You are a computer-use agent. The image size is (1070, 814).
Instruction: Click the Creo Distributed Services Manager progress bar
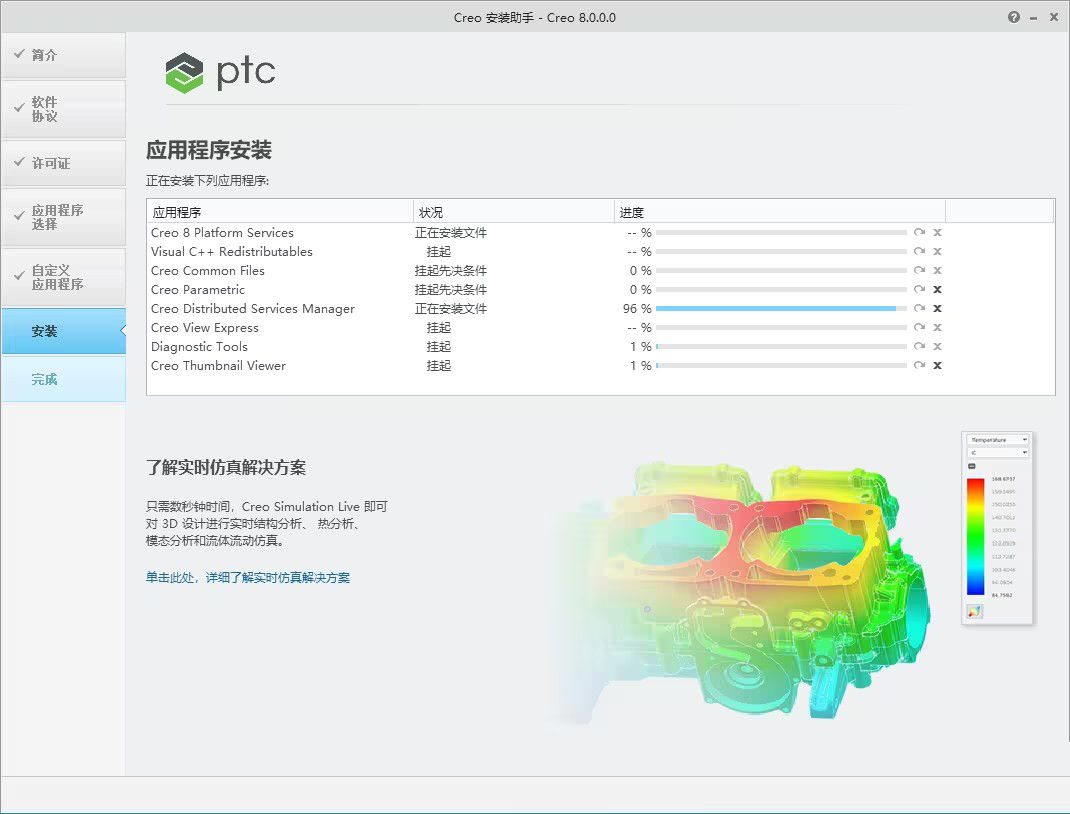(x=781, y=308)
